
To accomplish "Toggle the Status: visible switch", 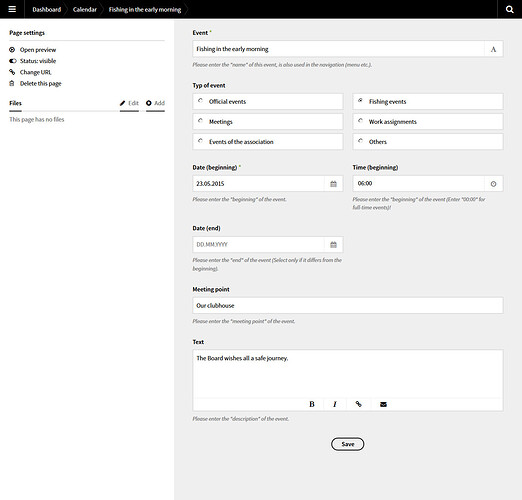I will pyautogui.click(x=13, y=61).
